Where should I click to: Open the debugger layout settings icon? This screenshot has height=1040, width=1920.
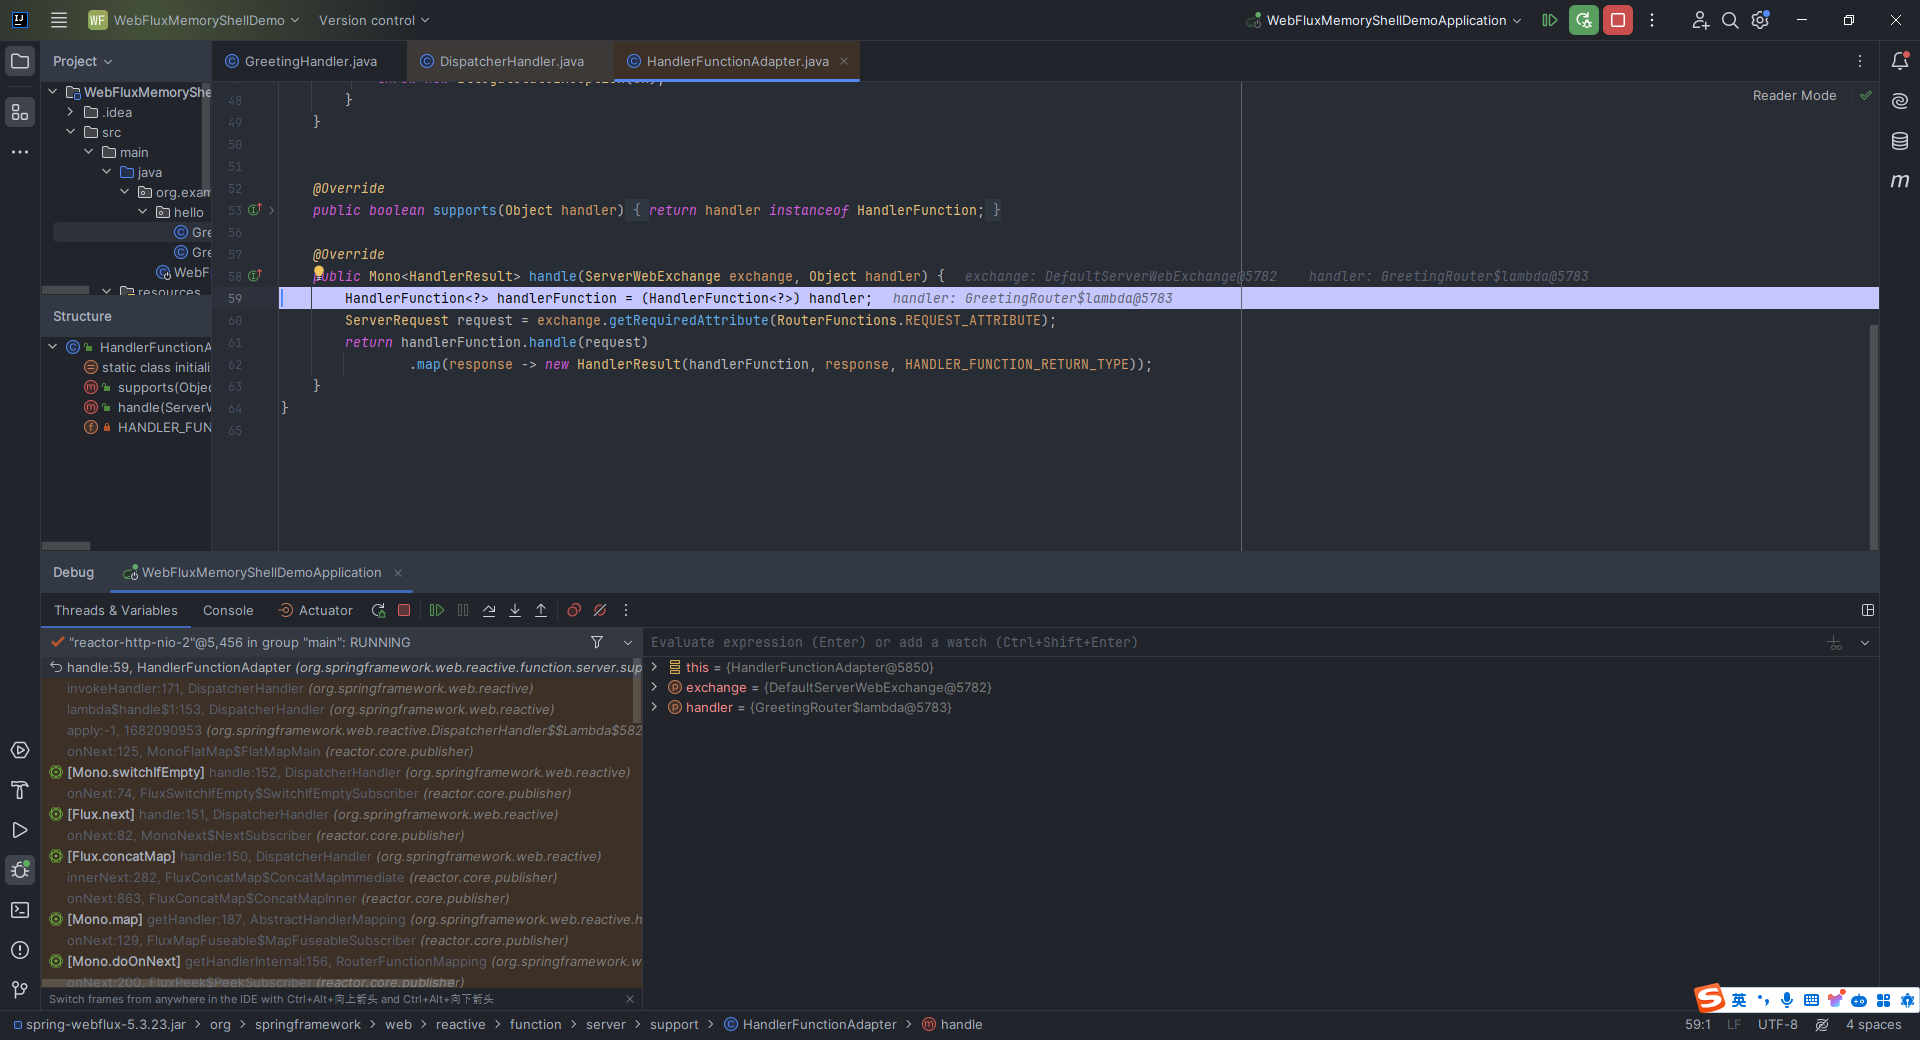click(1868, 610)
